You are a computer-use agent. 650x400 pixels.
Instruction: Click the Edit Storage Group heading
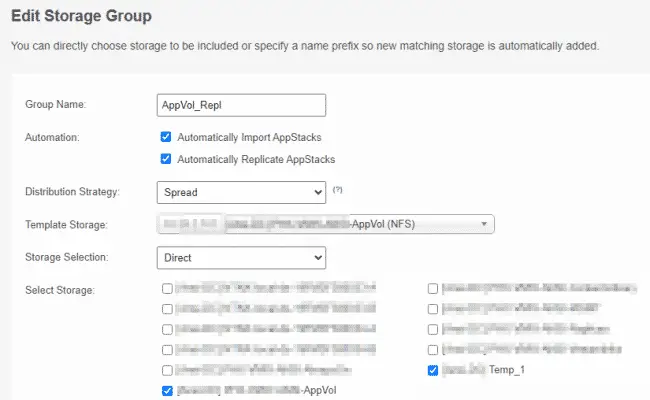point(81,16)
